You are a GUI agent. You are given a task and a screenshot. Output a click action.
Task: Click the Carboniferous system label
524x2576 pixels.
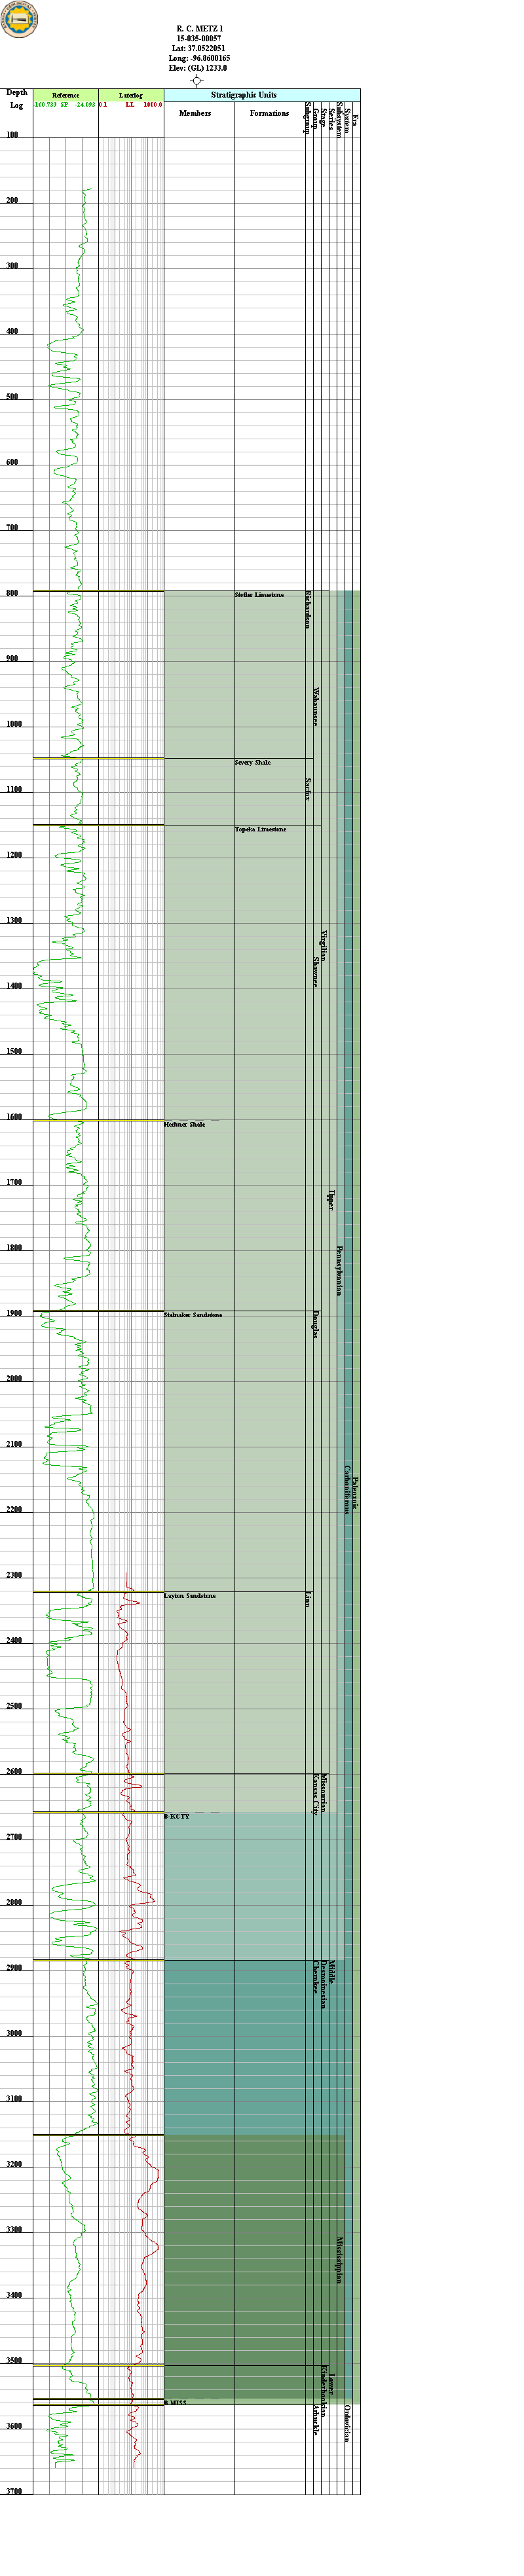click(347, 1490)
